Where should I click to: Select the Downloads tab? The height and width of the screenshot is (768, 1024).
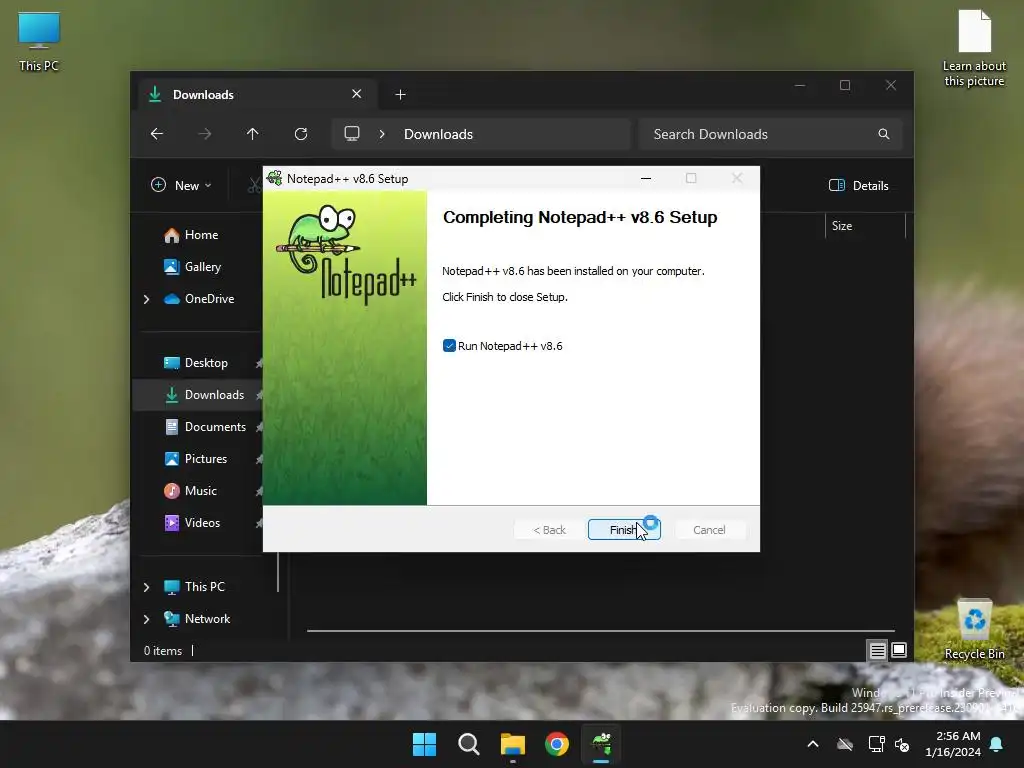pyautogui.click(x=257, y=95)
